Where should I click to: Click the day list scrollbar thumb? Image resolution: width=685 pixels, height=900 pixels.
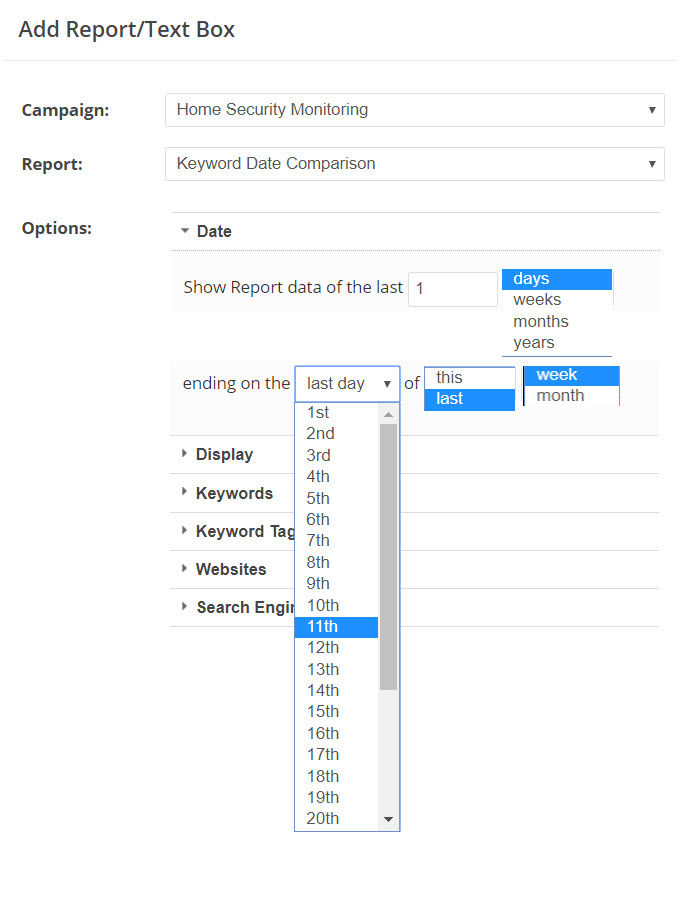pyautogui.click(x=389, y=556)
